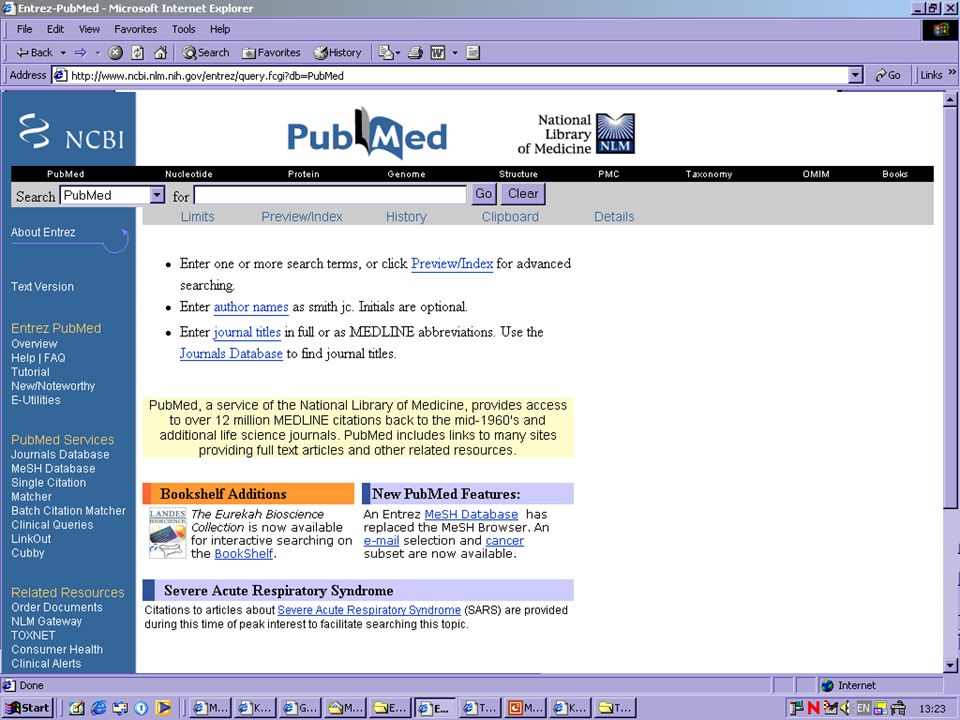
Task: Open the Edit menu
Action: (x=55, y=29)
